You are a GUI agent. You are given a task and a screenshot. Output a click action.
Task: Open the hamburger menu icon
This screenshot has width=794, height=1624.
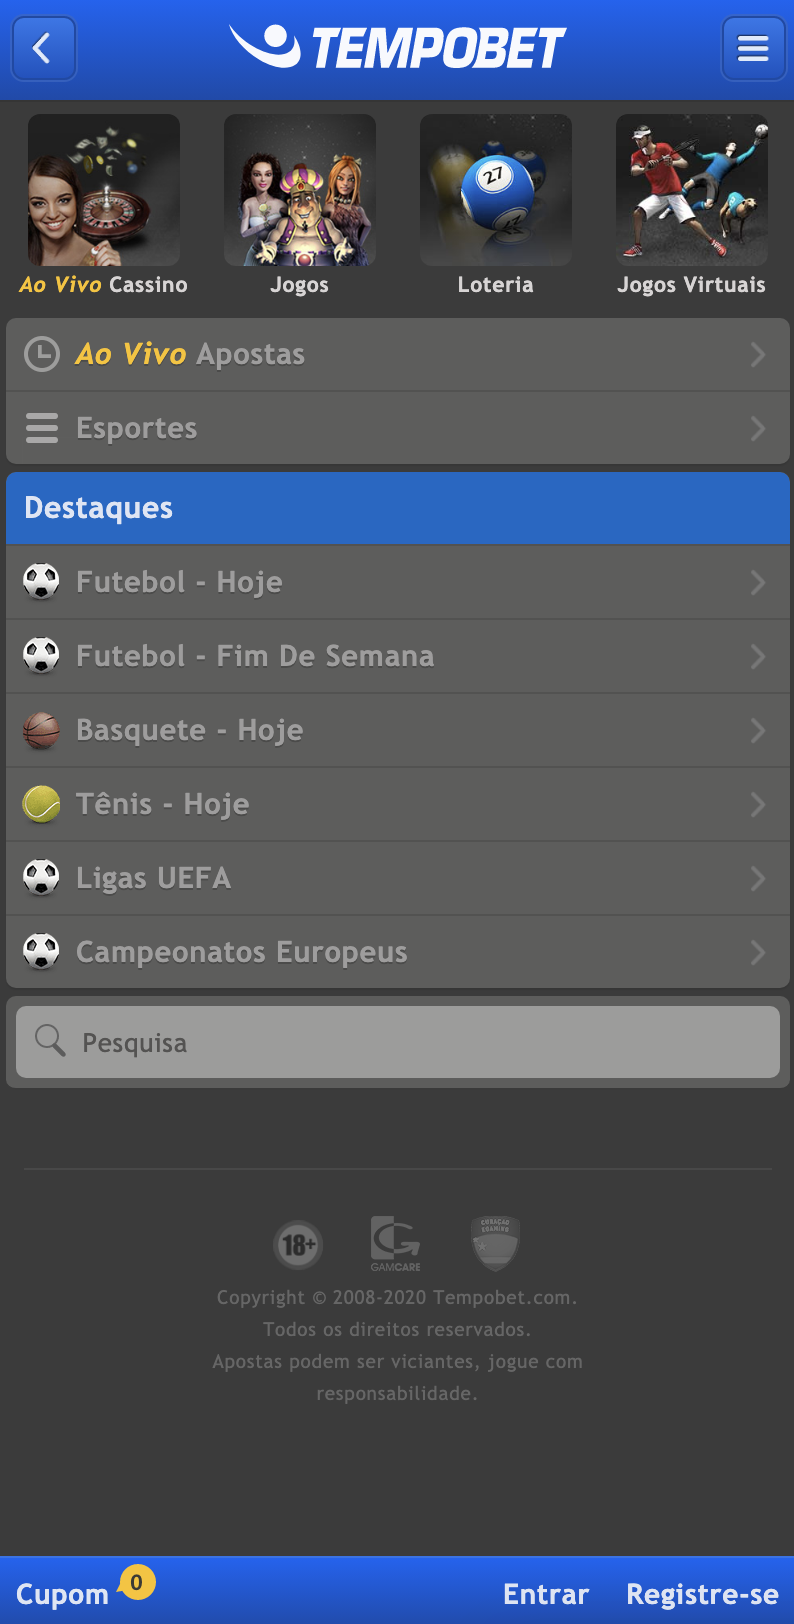tap(753, 48)
